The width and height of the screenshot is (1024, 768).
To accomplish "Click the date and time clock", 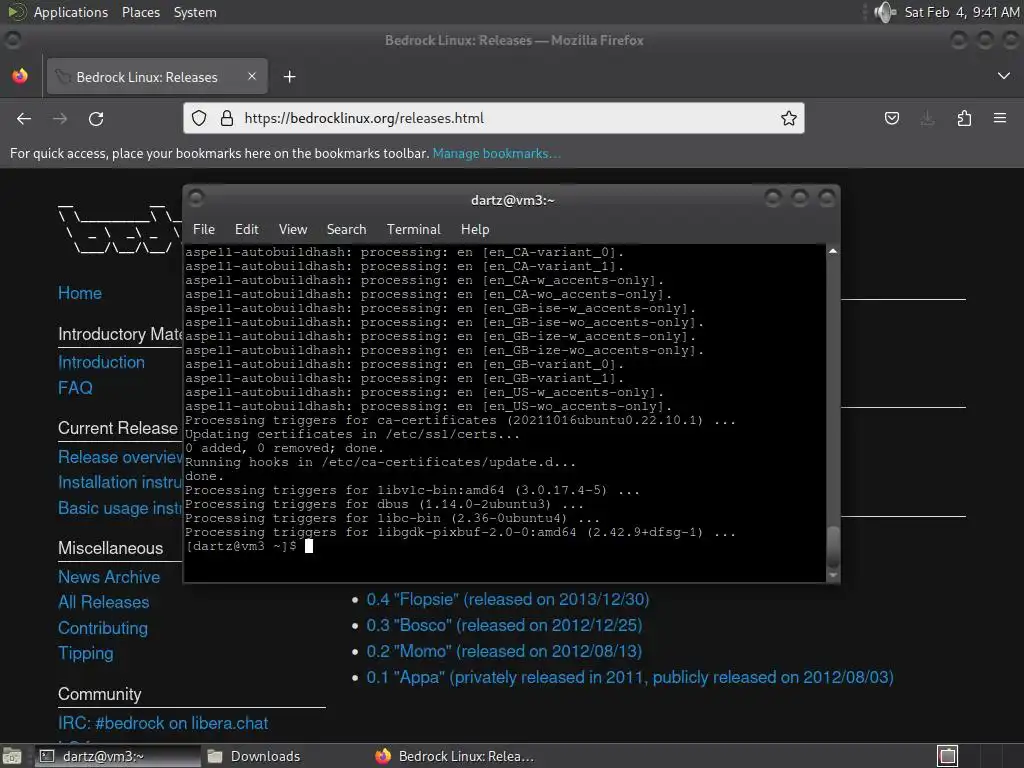I will tap(962, 12).
